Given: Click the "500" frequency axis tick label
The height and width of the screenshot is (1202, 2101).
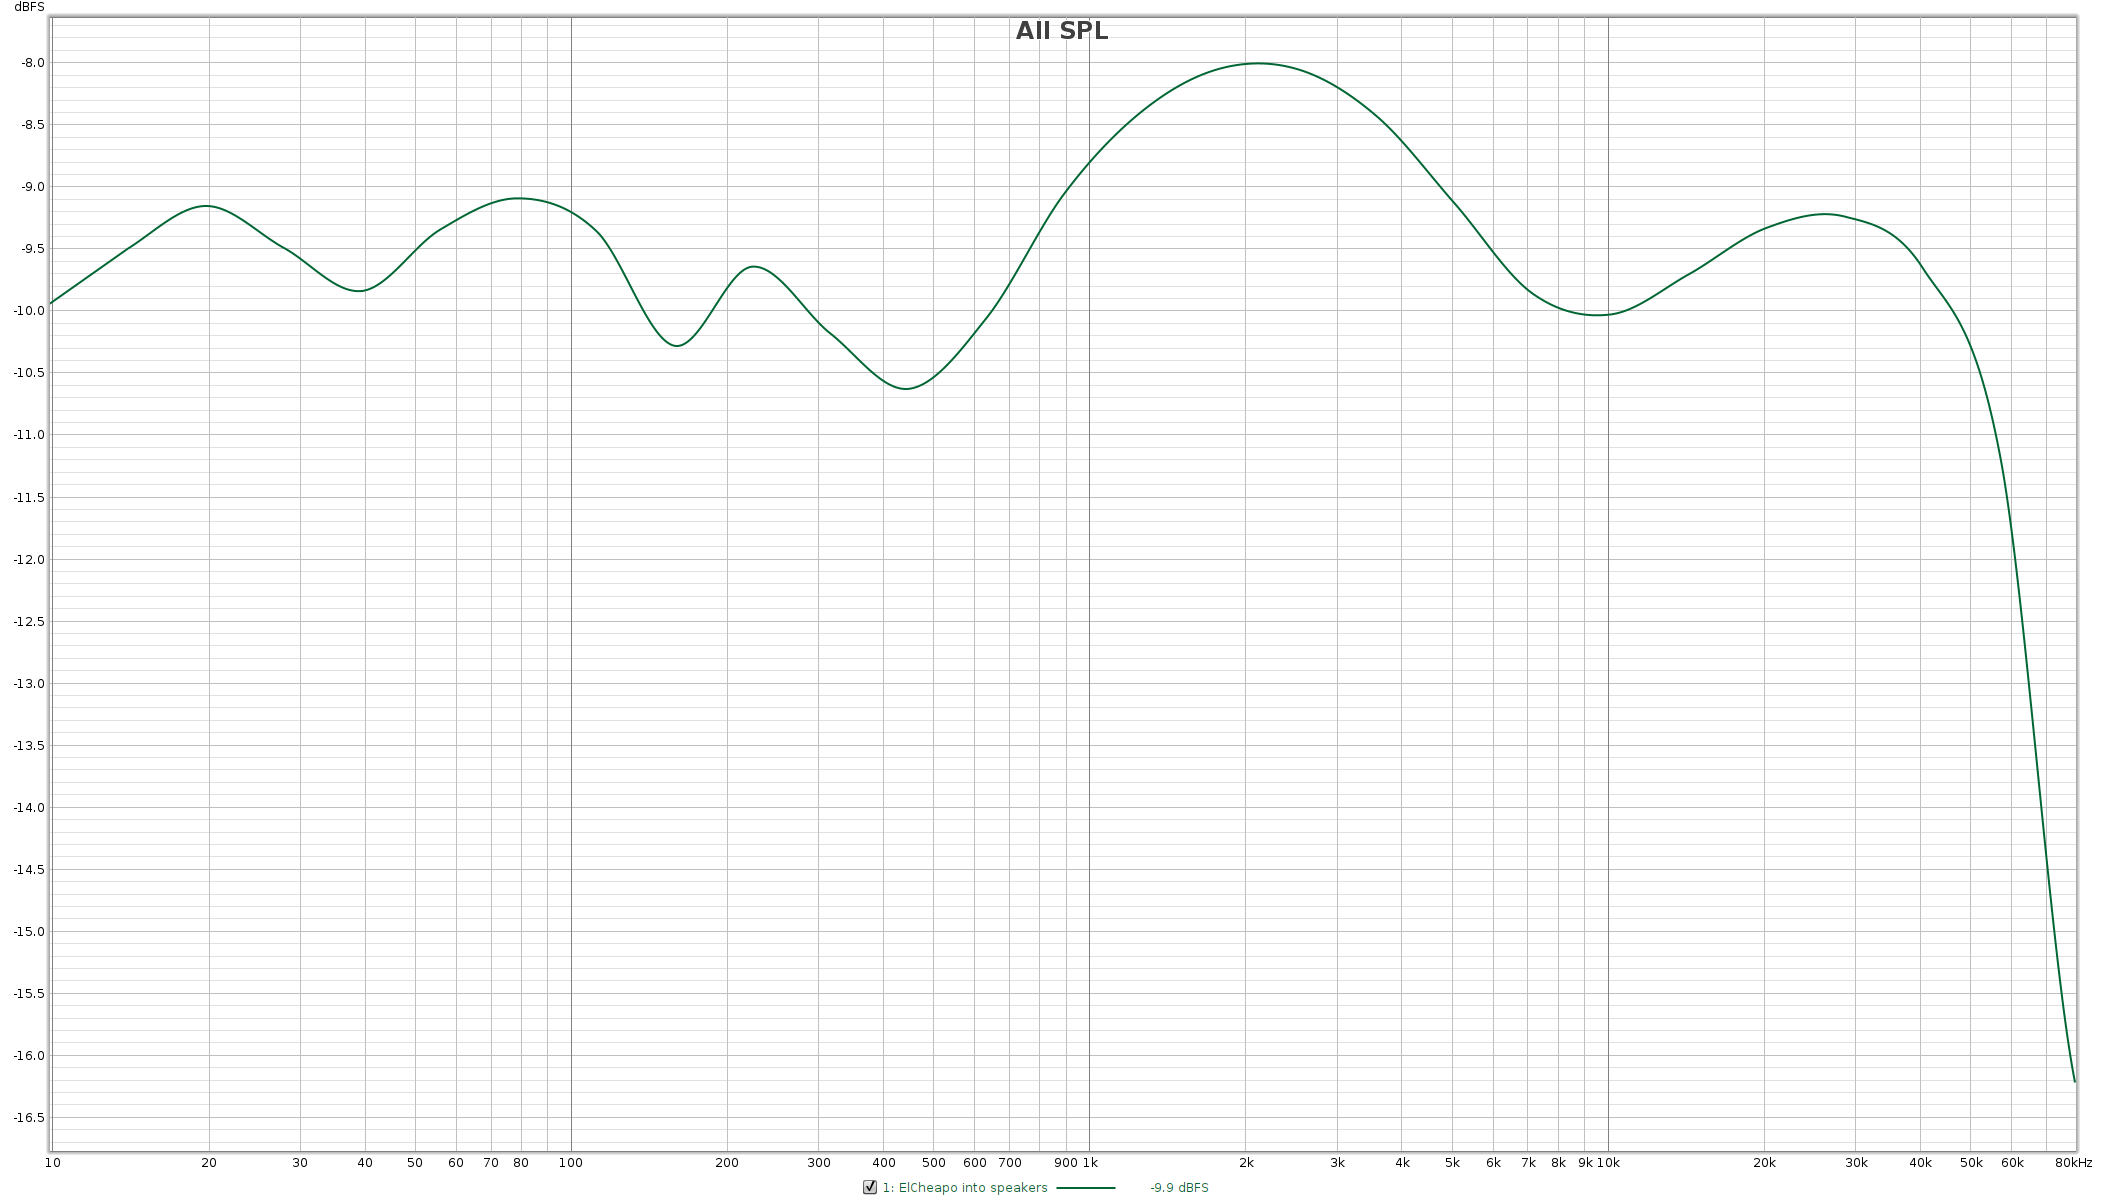Looking at the screenshot, I should pos(933,1163).
